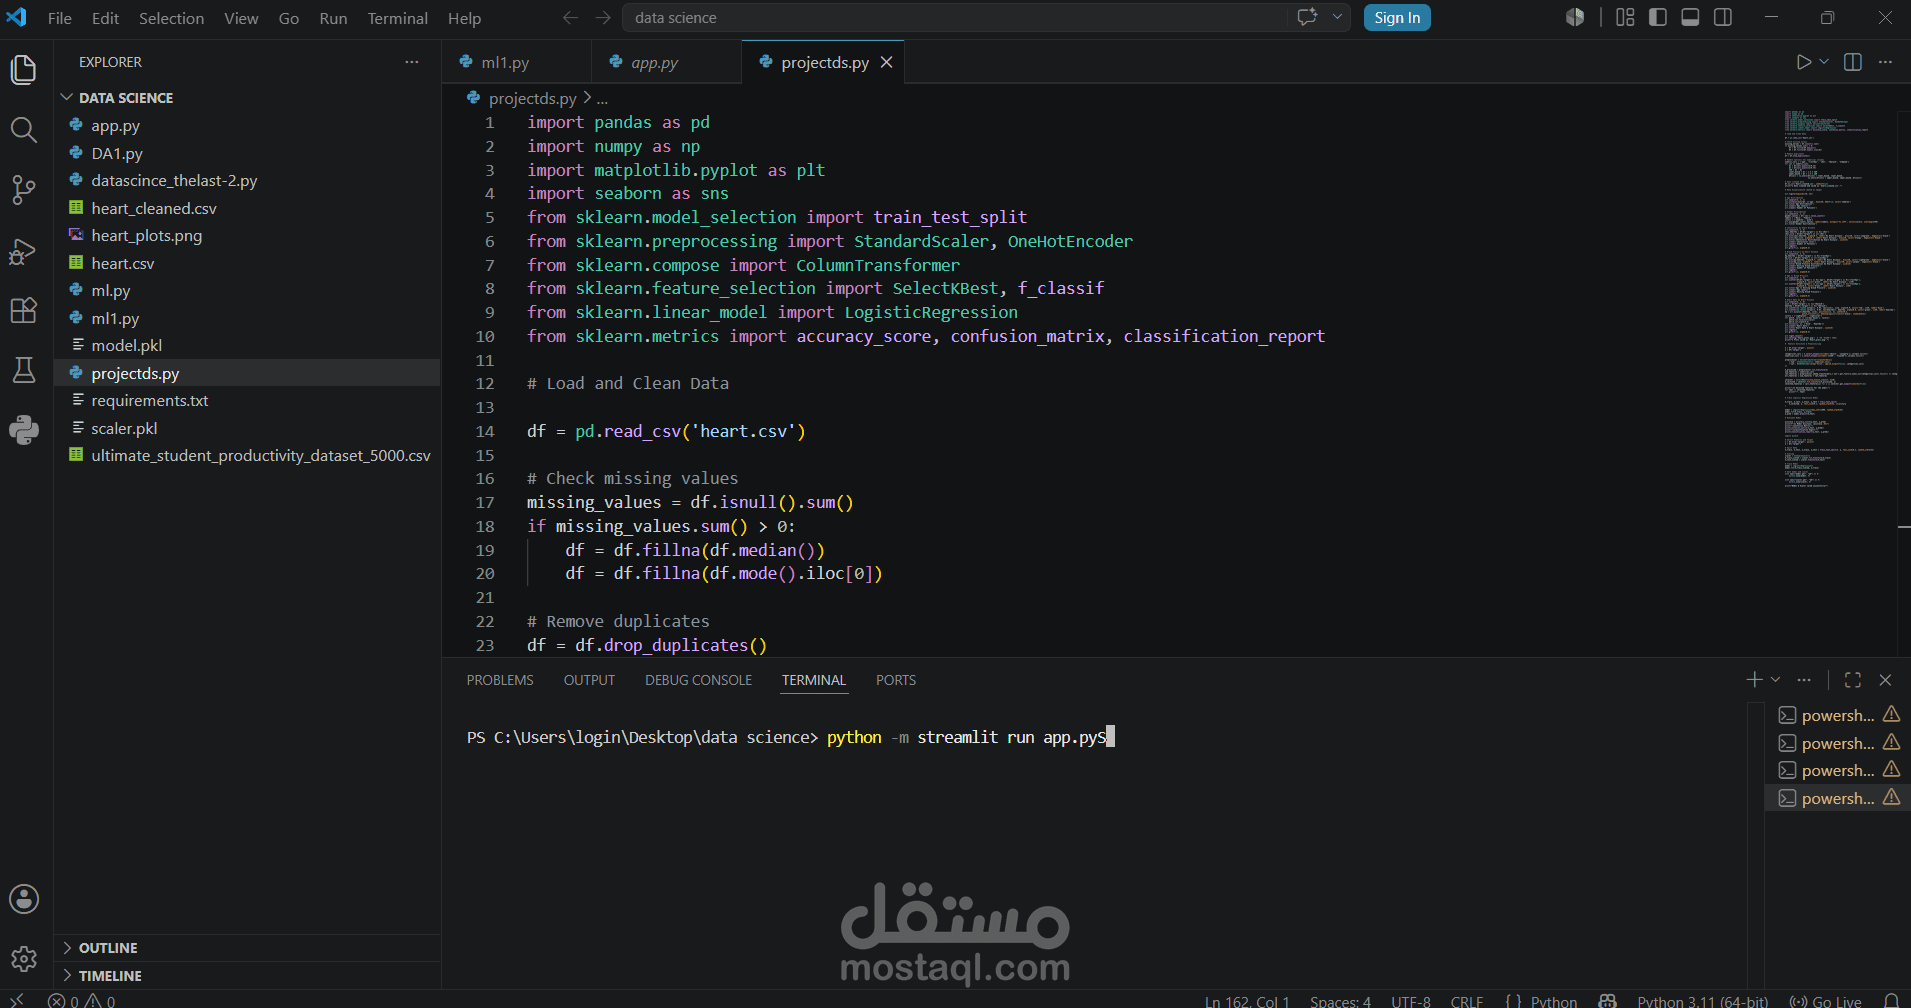Open the Selection menu
Image resolution: width=1911 pixels, height=1008 pixels.
[x=171, y=18]
